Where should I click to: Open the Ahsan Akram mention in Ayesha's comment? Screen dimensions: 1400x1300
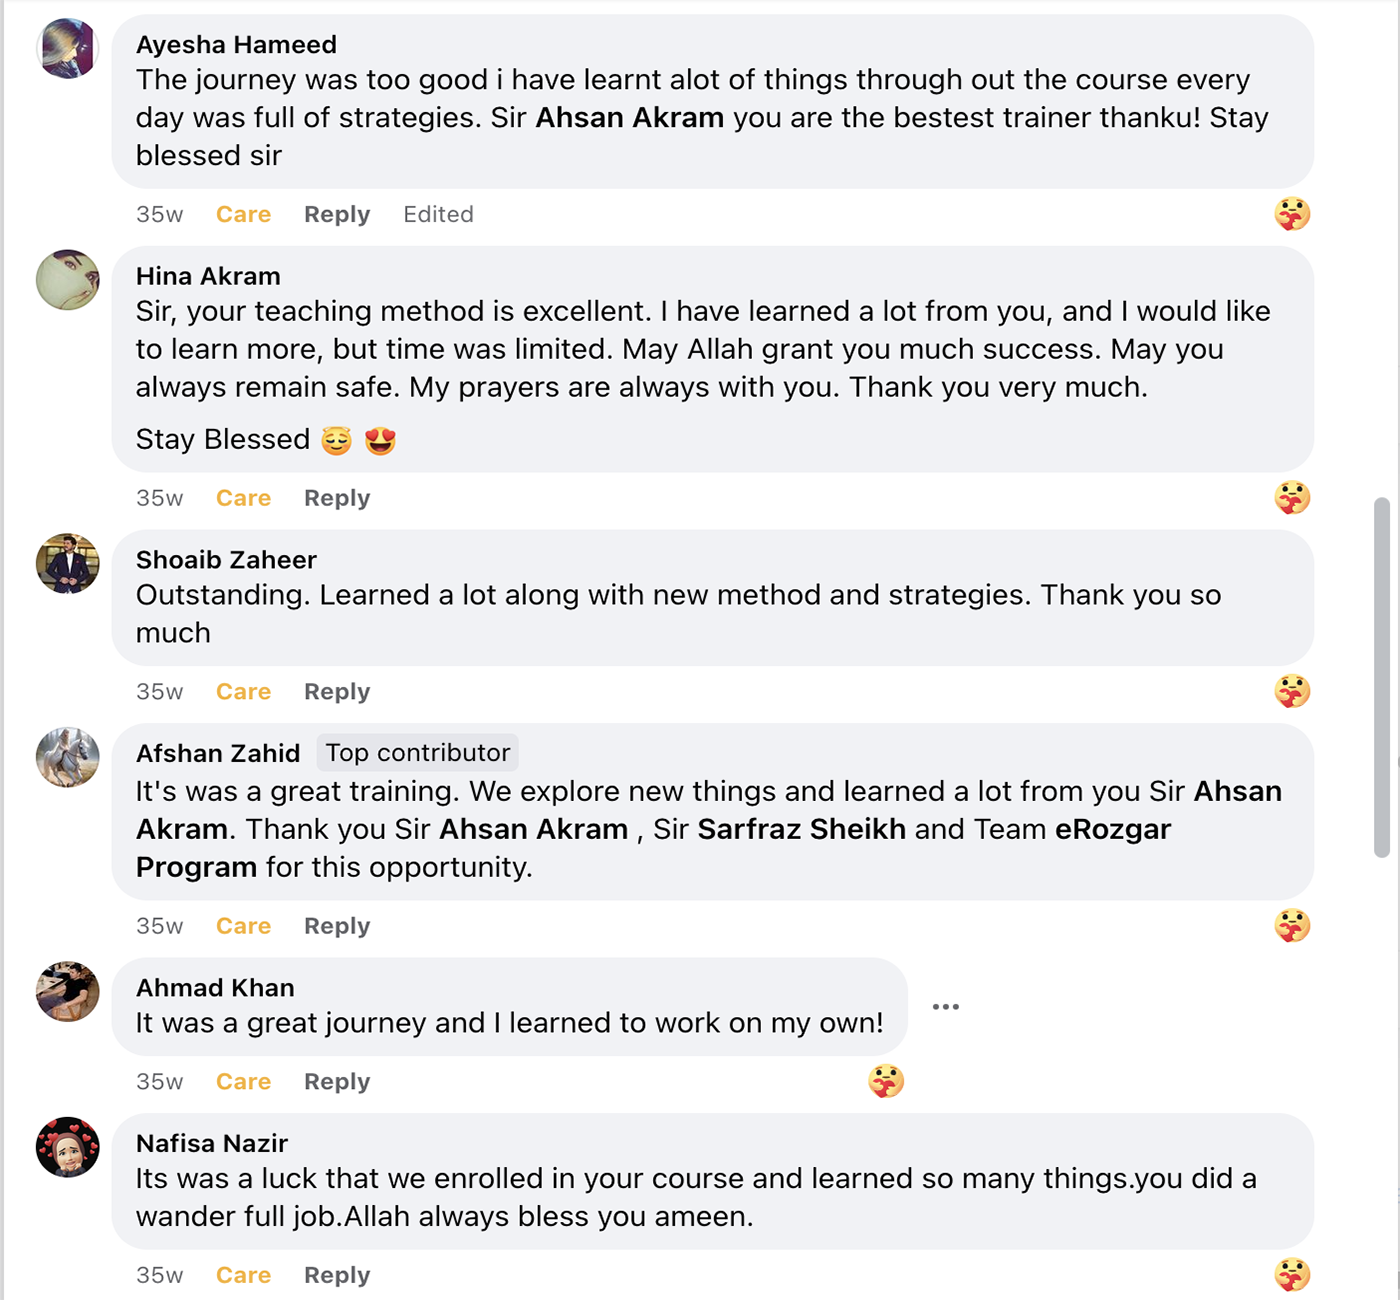click(629, 118)
